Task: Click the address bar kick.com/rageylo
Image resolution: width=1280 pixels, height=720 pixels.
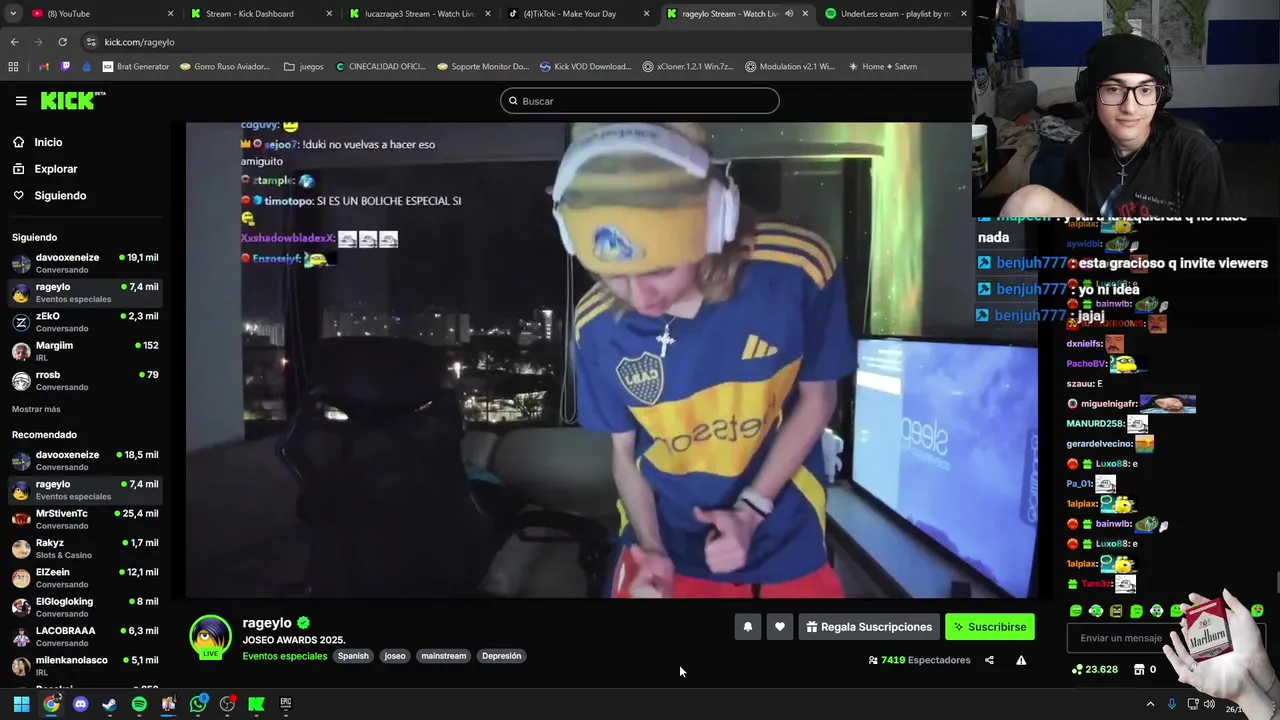Action: (x=139, y=42)
